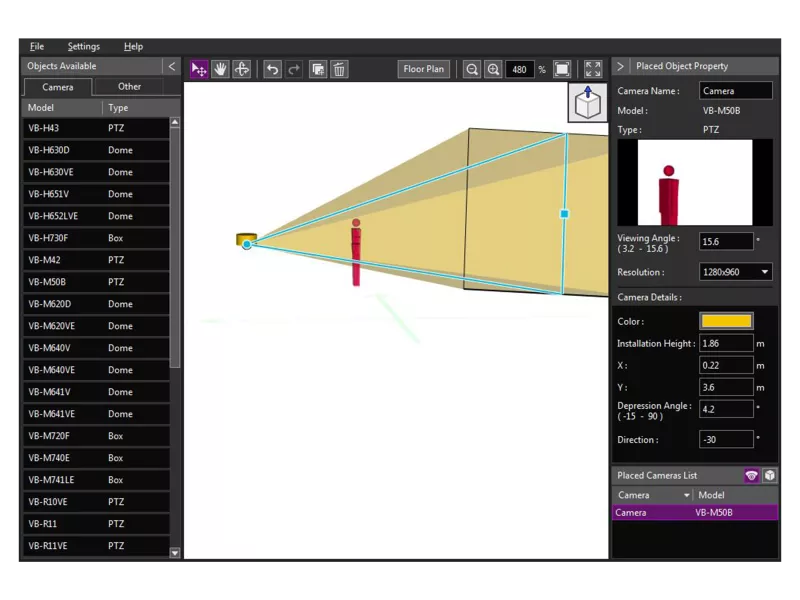
Task: Collapse the Placed Object Property panel
Action: [x=620, y=66]
